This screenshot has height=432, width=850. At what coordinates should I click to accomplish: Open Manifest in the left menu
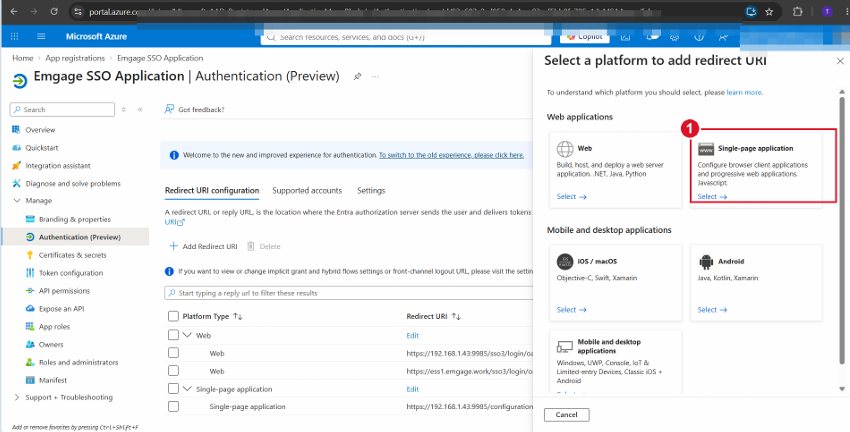tap(53, 380)
